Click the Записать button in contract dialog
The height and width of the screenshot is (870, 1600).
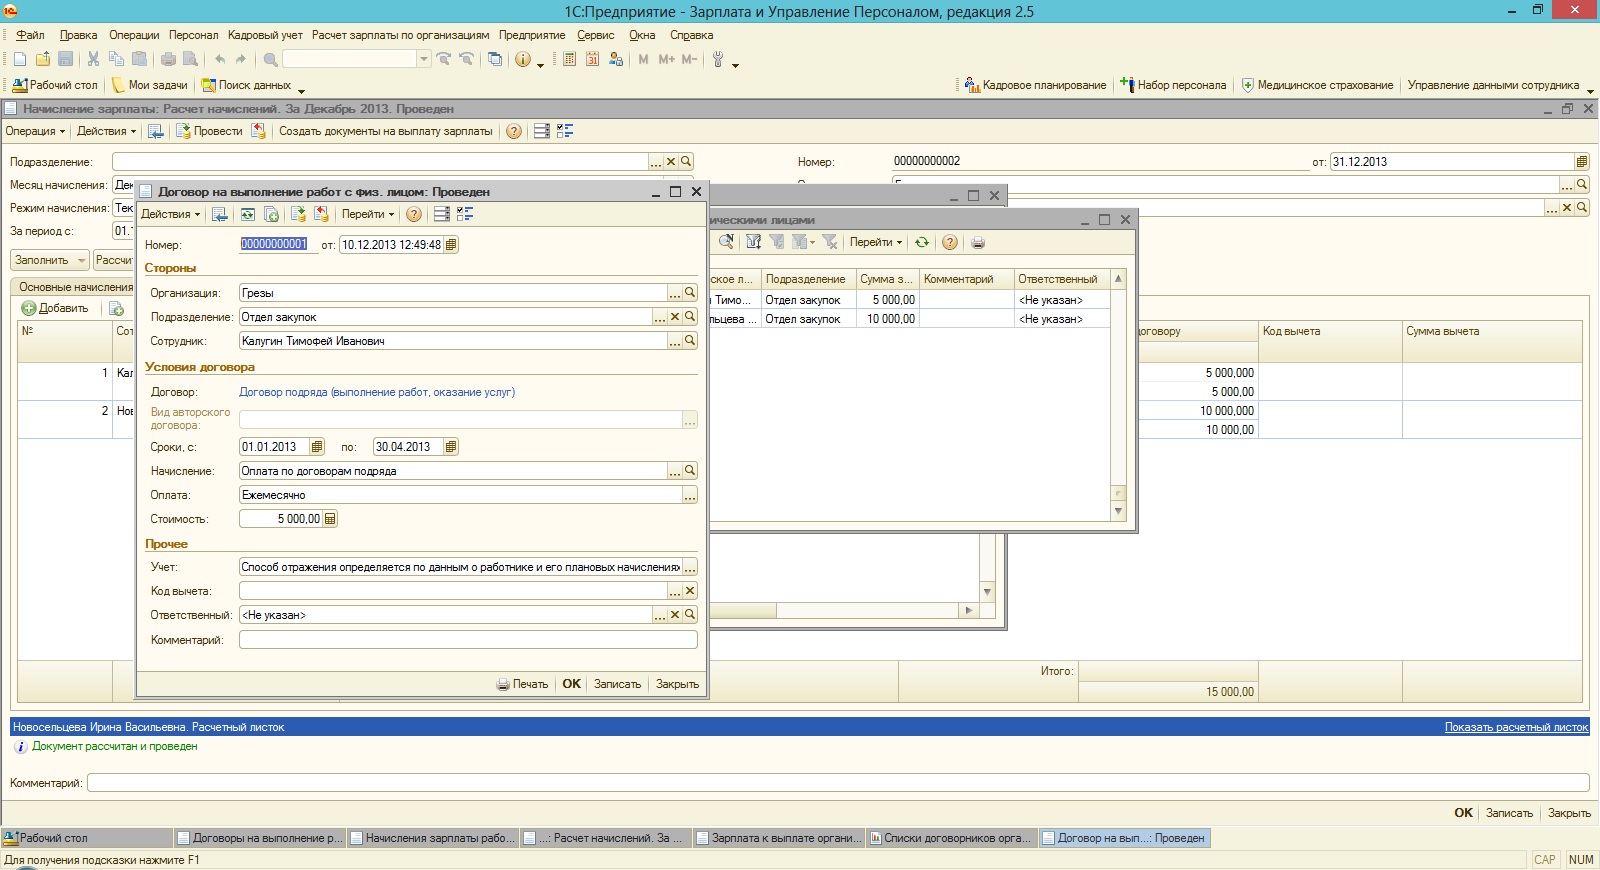point(617,684)
